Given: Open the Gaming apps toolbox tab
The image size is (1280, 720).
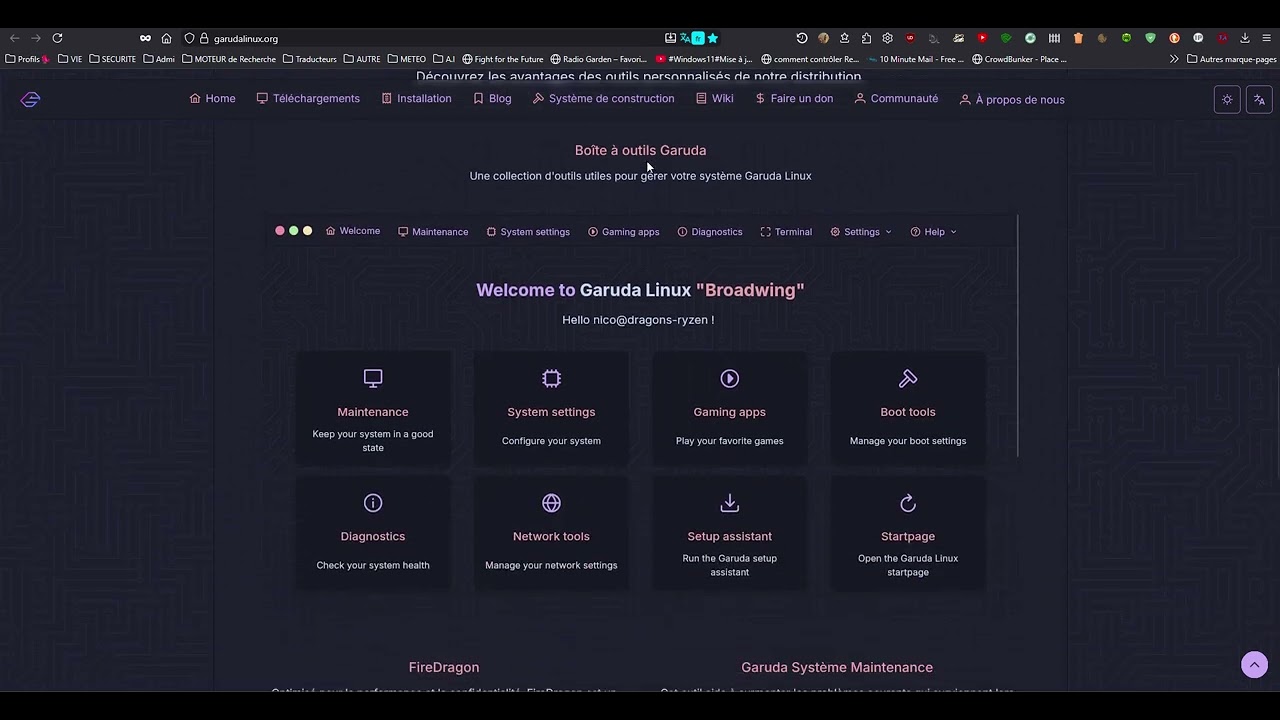Looking at the screenshot, I should point(624,232).
